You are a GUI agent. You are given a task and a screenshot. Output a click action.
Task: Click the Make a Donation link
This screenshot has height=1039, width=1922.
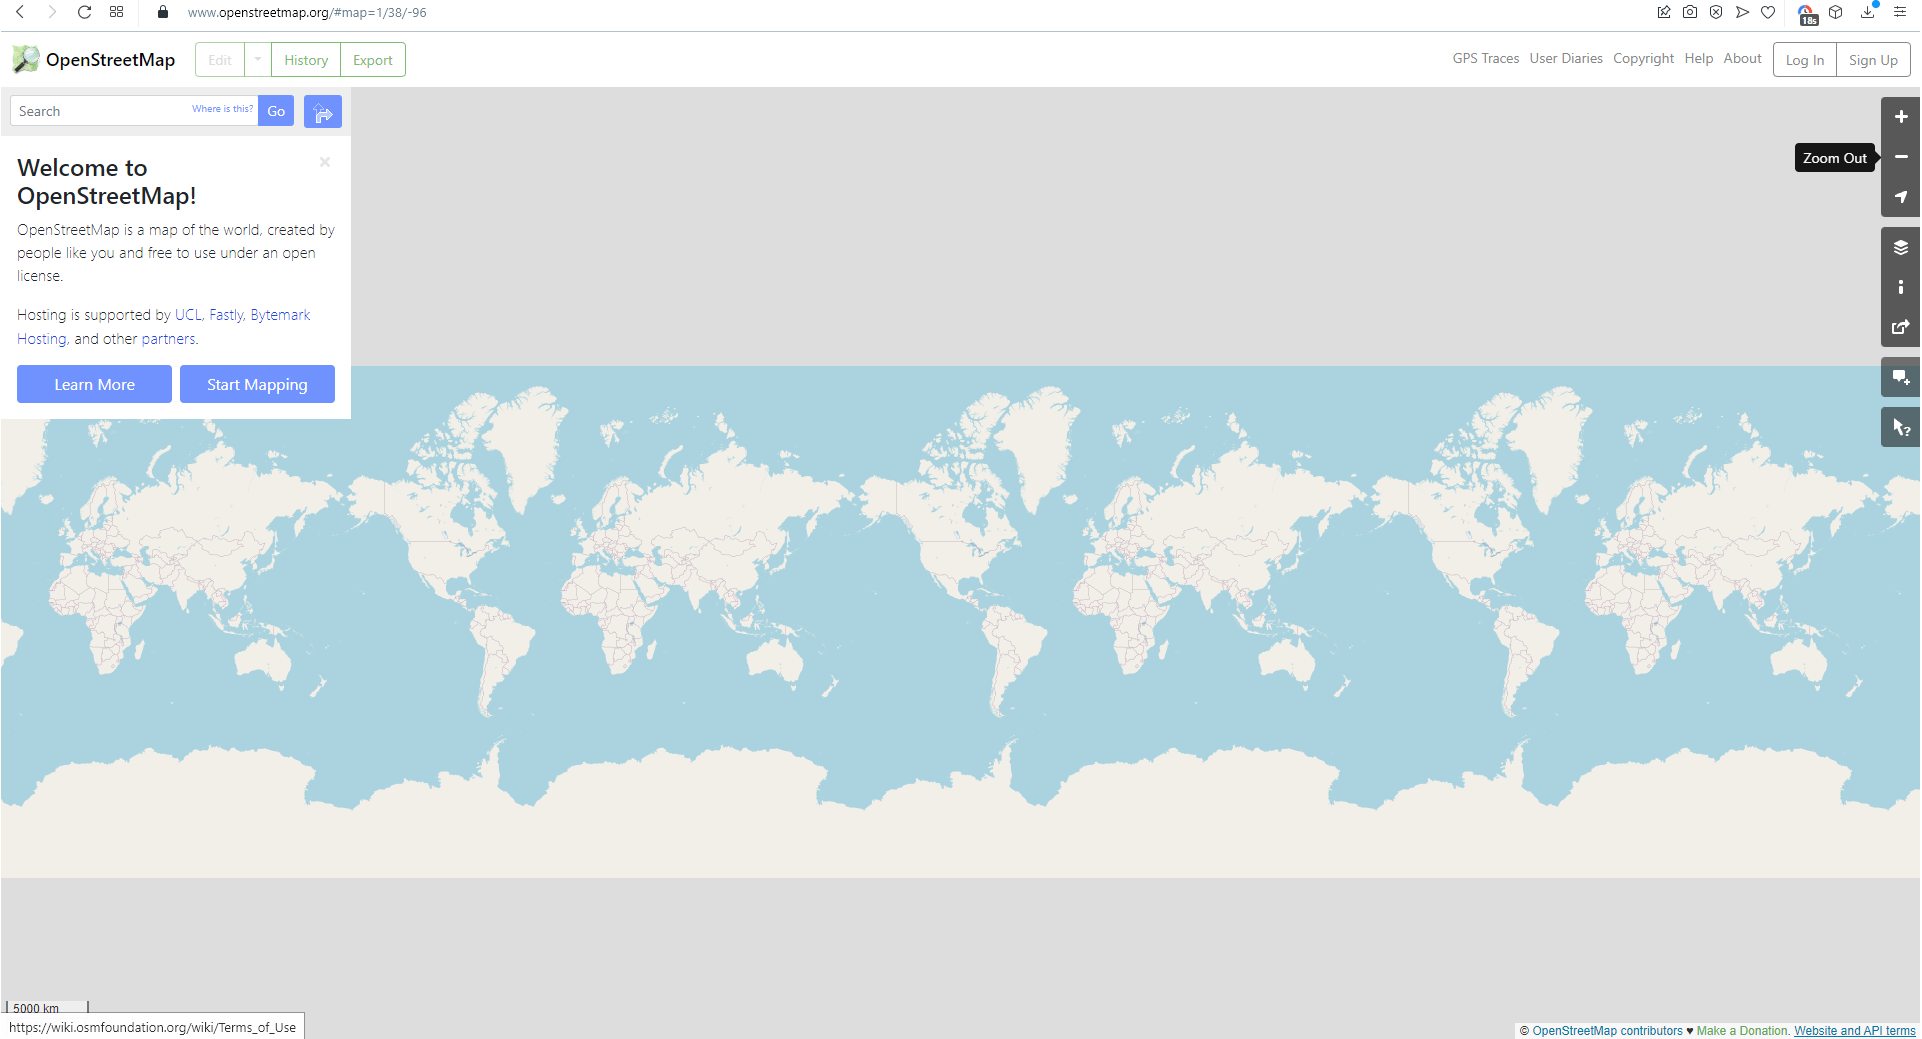[x=1742, y=1031]
